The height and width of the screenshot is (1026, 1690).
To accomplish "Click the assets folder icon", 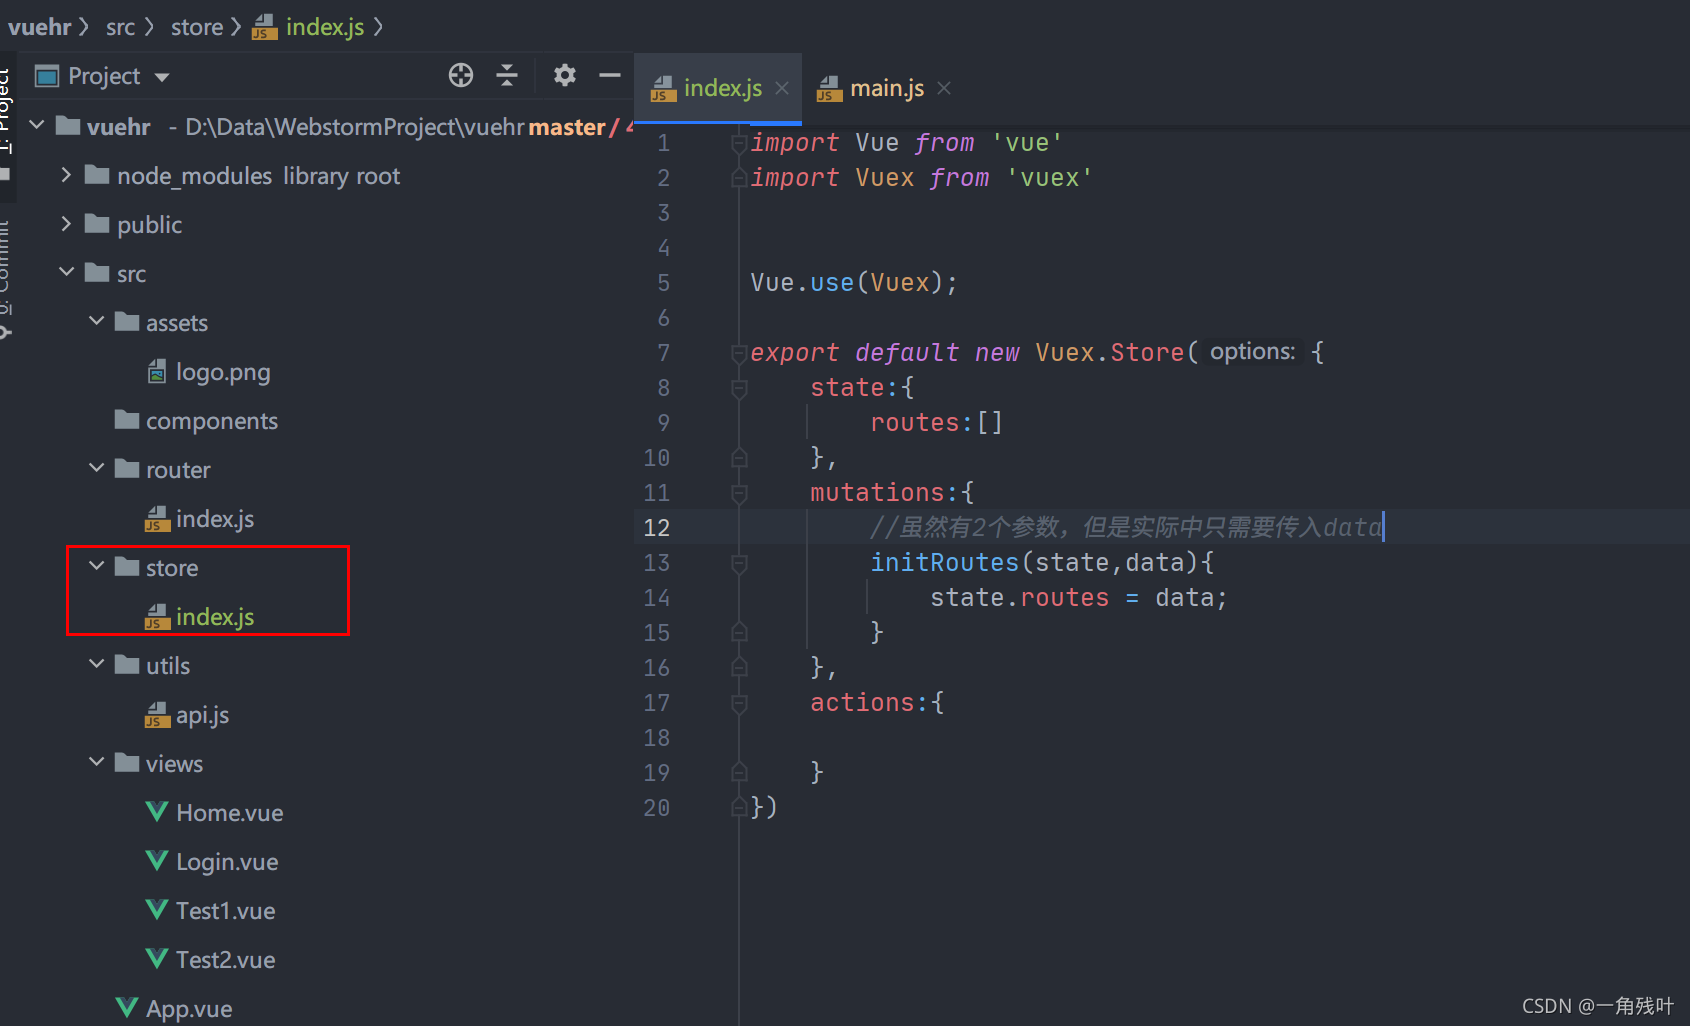I will click(127, 321).
